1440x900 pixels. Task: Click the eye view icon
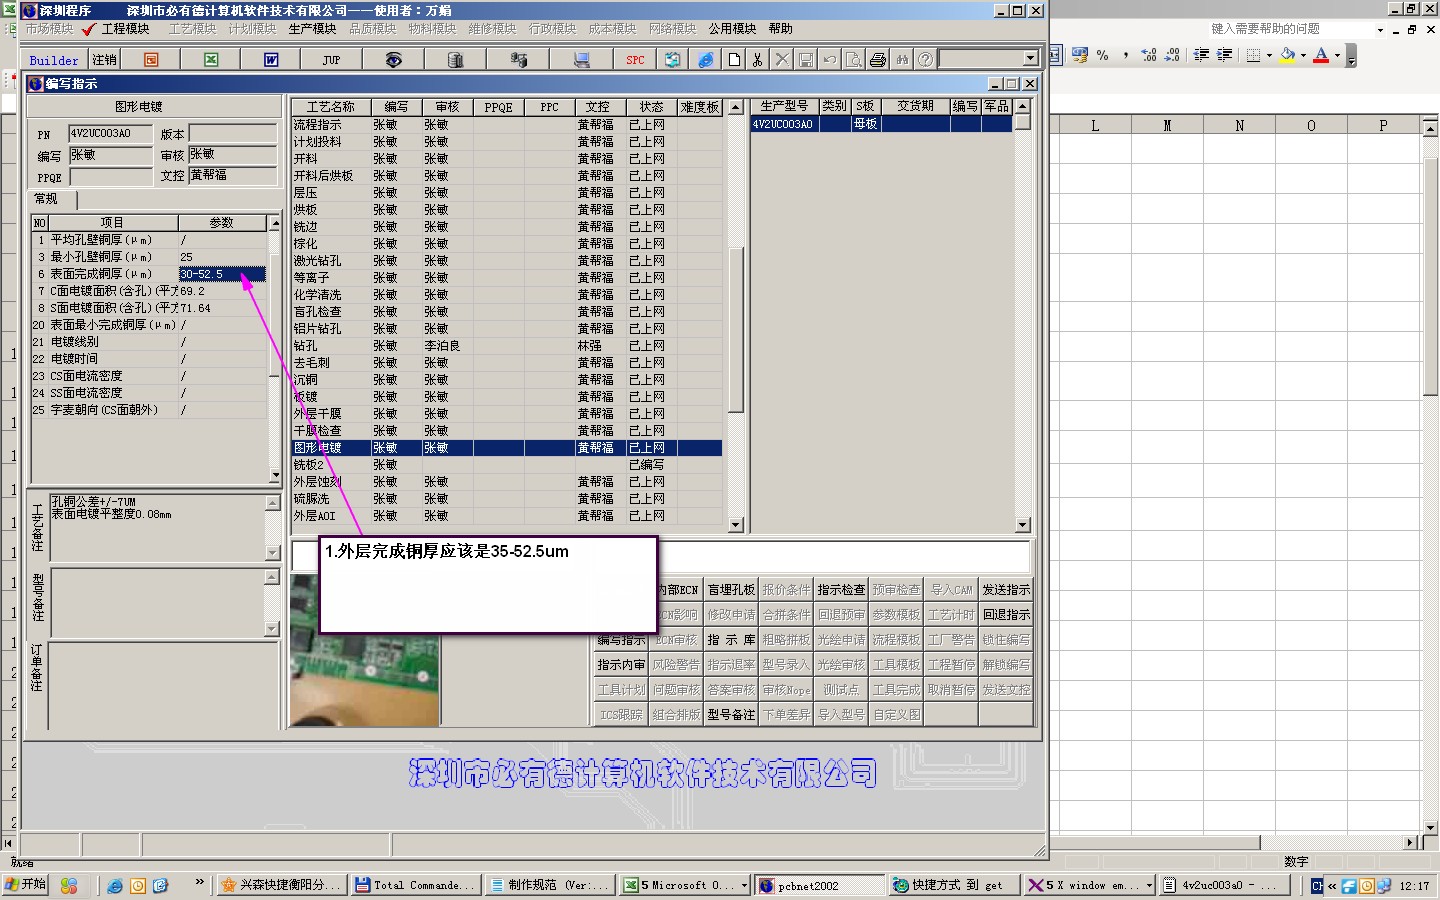coord(393,60)
